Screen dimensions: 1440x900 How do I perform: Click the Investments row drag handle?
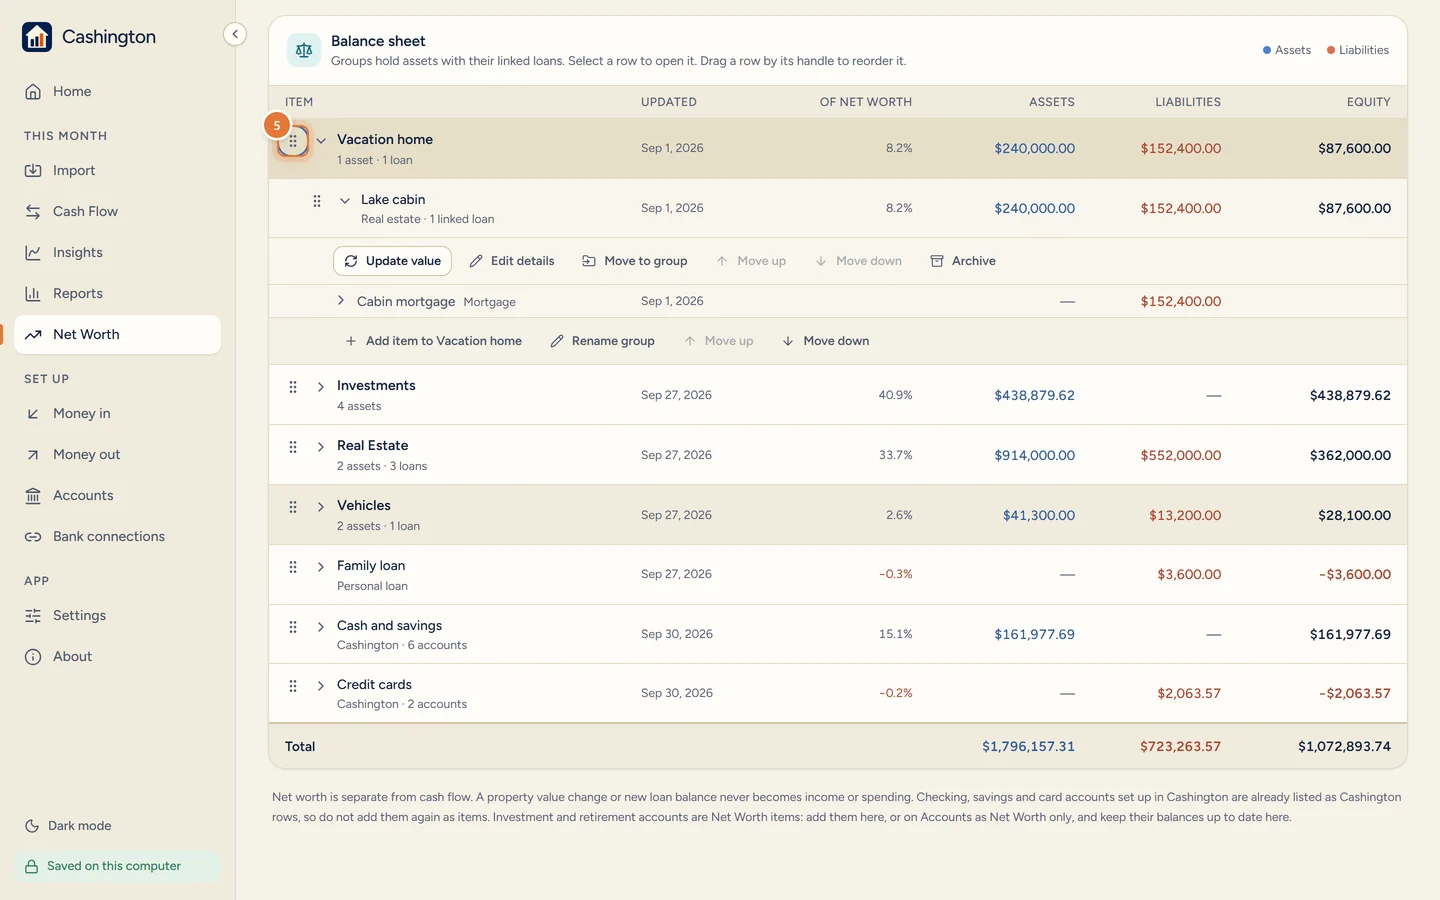point(293,387)
